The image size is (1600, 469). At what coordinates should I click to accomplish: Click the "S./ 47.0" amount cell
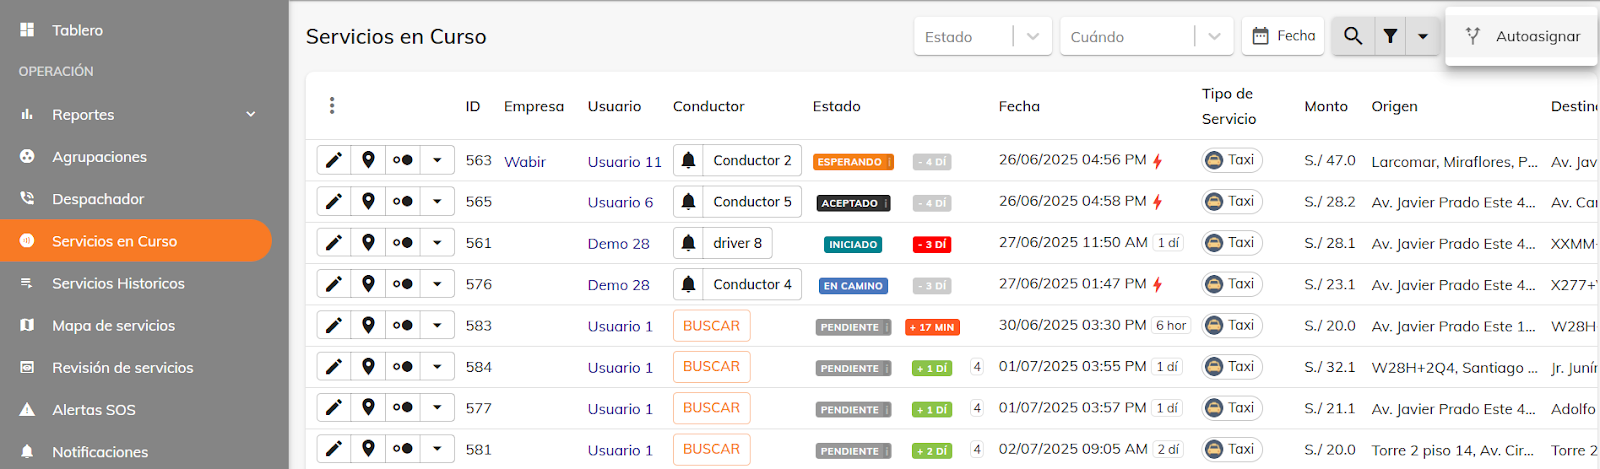(1330, 160)
